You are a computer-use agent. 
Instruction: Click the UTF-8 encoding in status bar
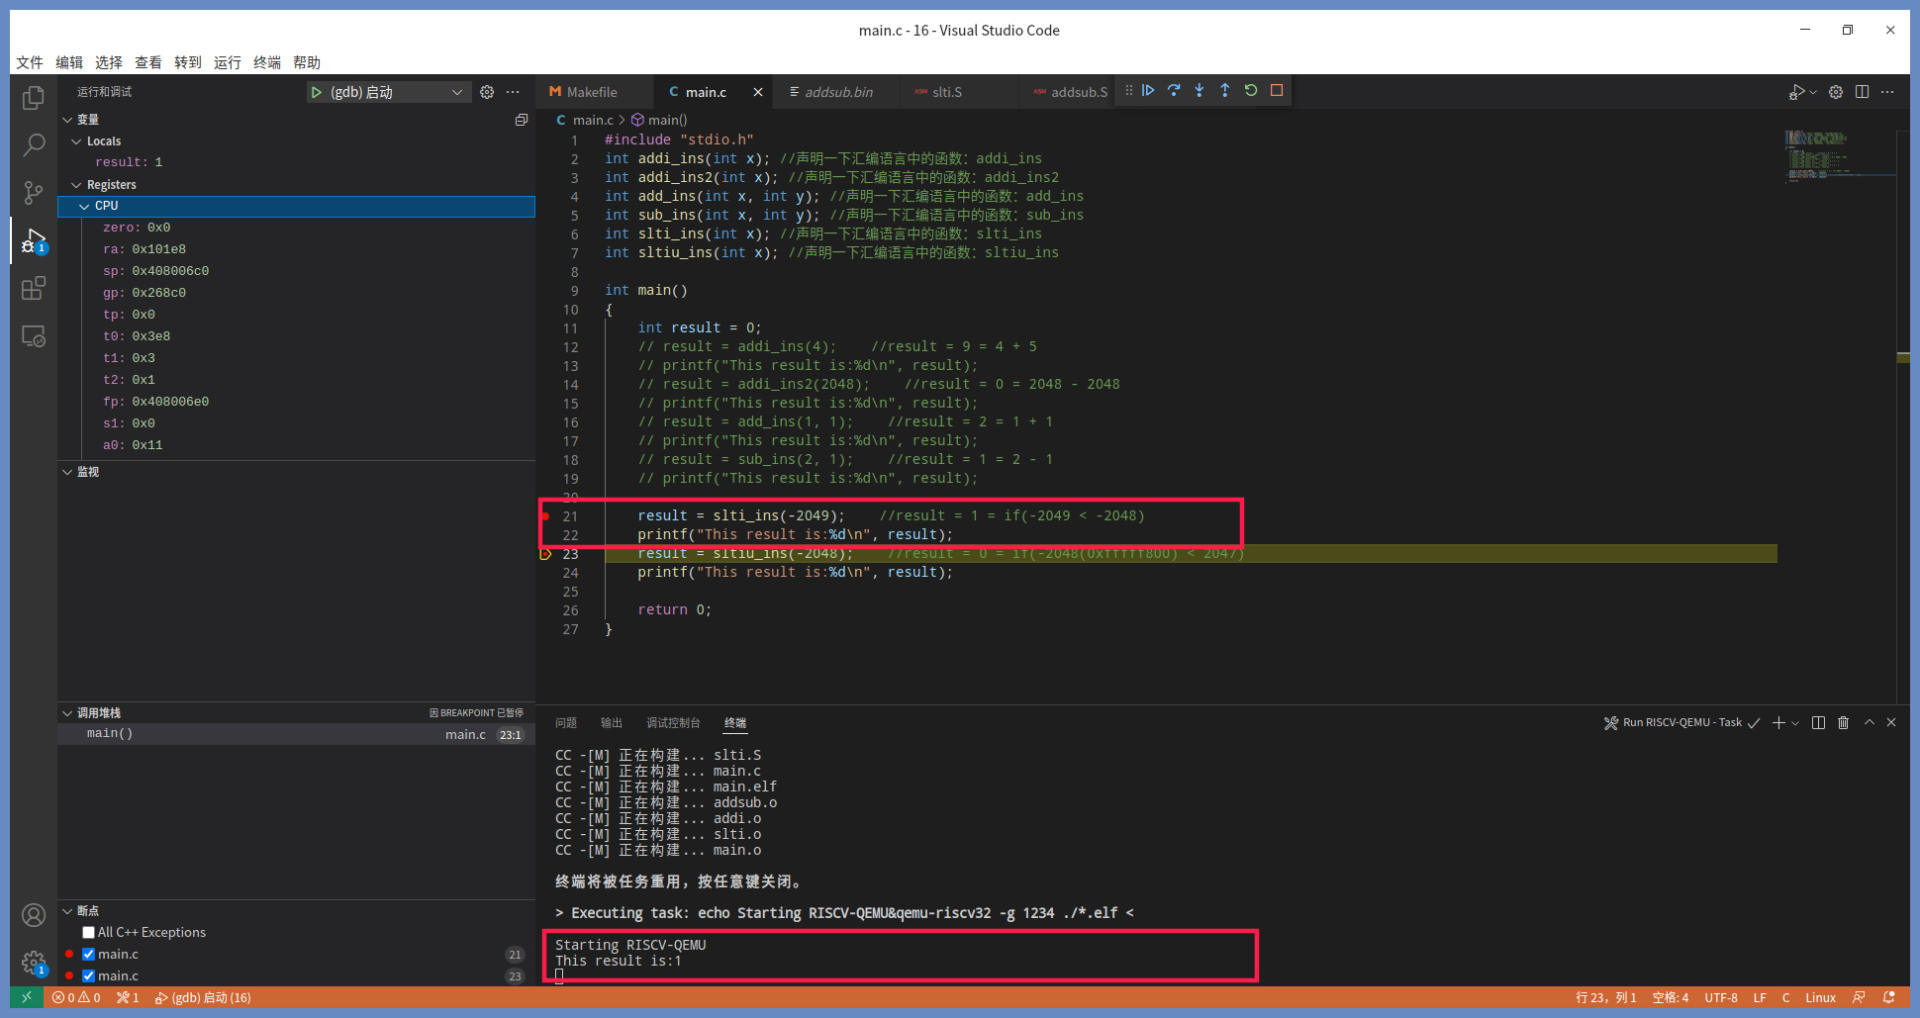click(1721, 998)
